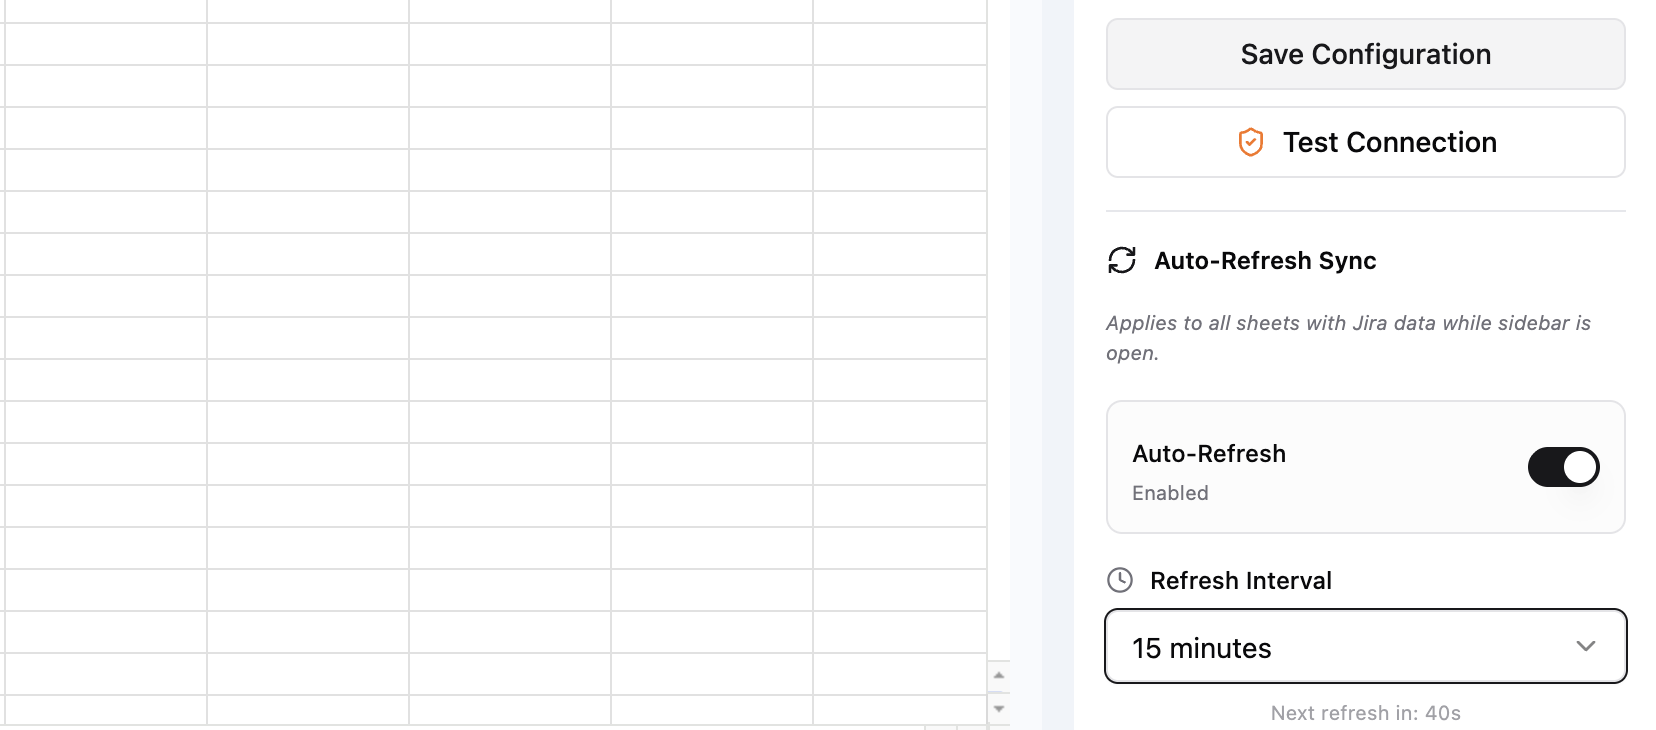Click the Enabled status label

pyautogui.click(x=1170, y=492)
